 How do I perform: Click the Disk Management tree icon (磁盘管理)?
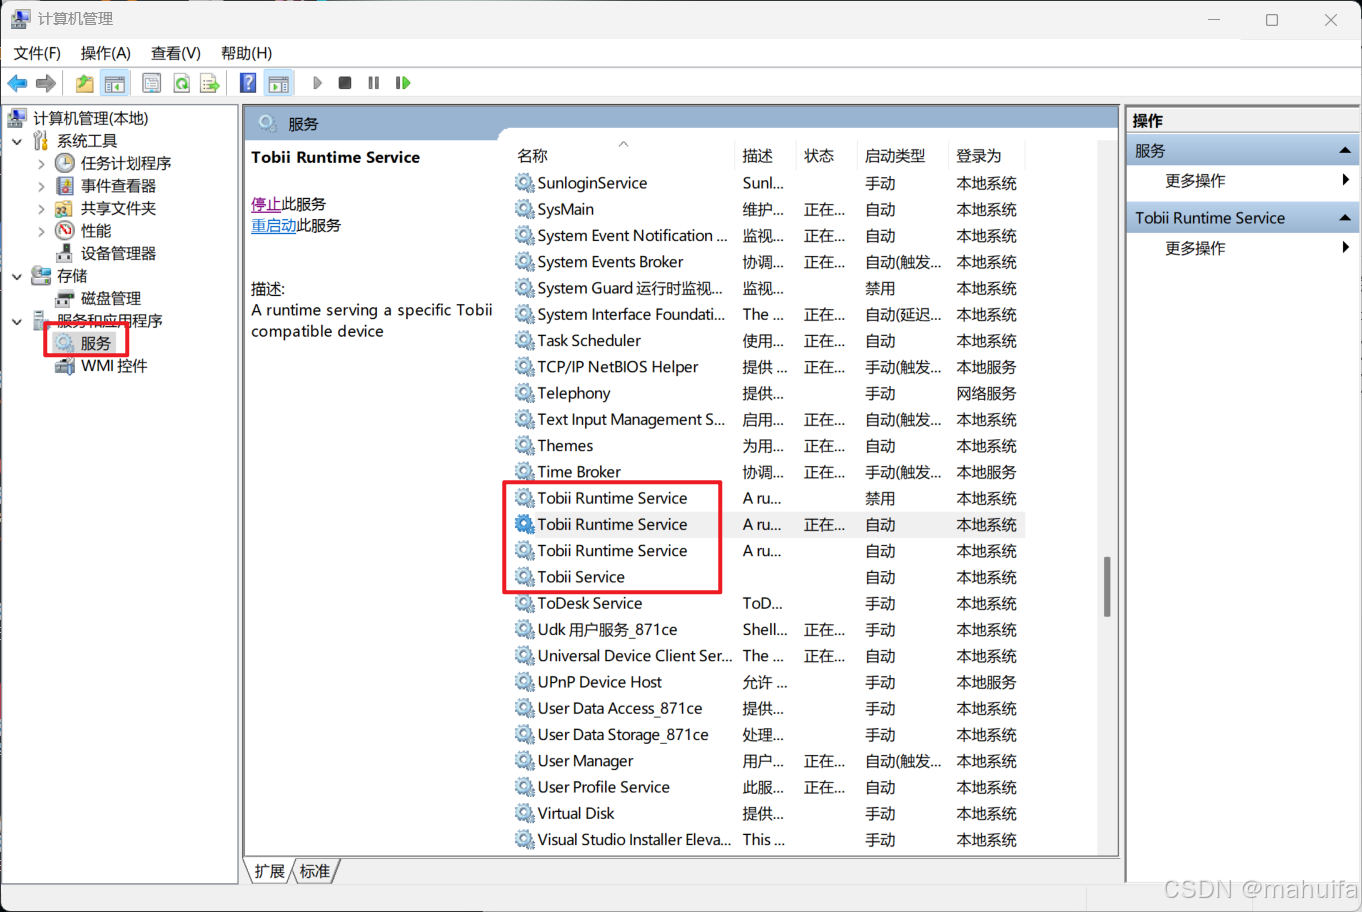65,298
